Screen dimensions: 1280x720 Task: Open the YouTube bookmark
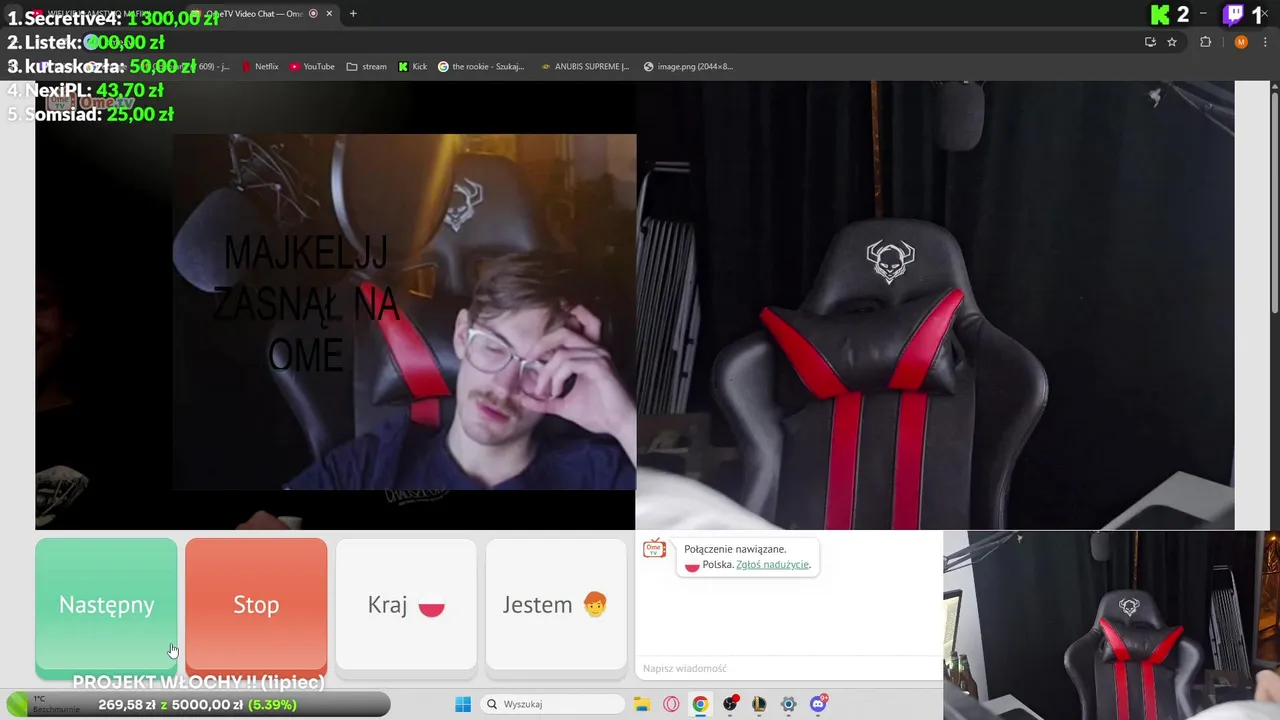(312, 67)
